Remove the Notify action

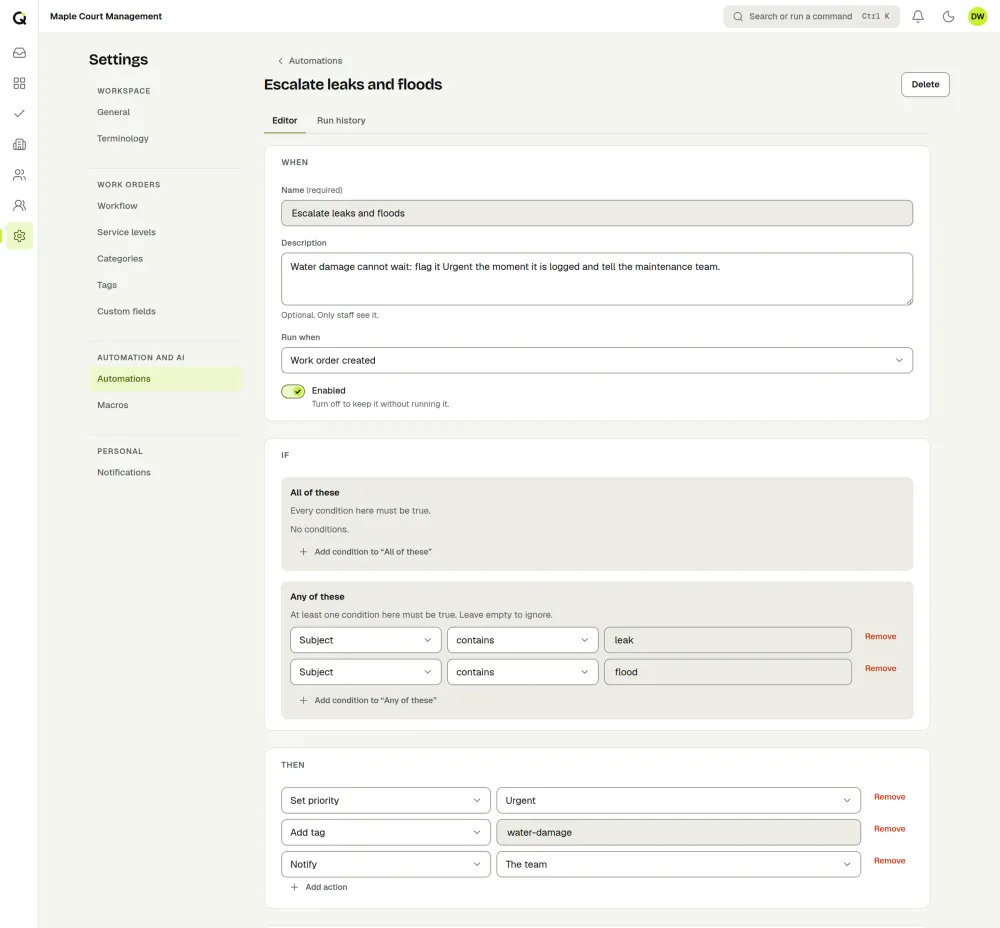point(889,861)
